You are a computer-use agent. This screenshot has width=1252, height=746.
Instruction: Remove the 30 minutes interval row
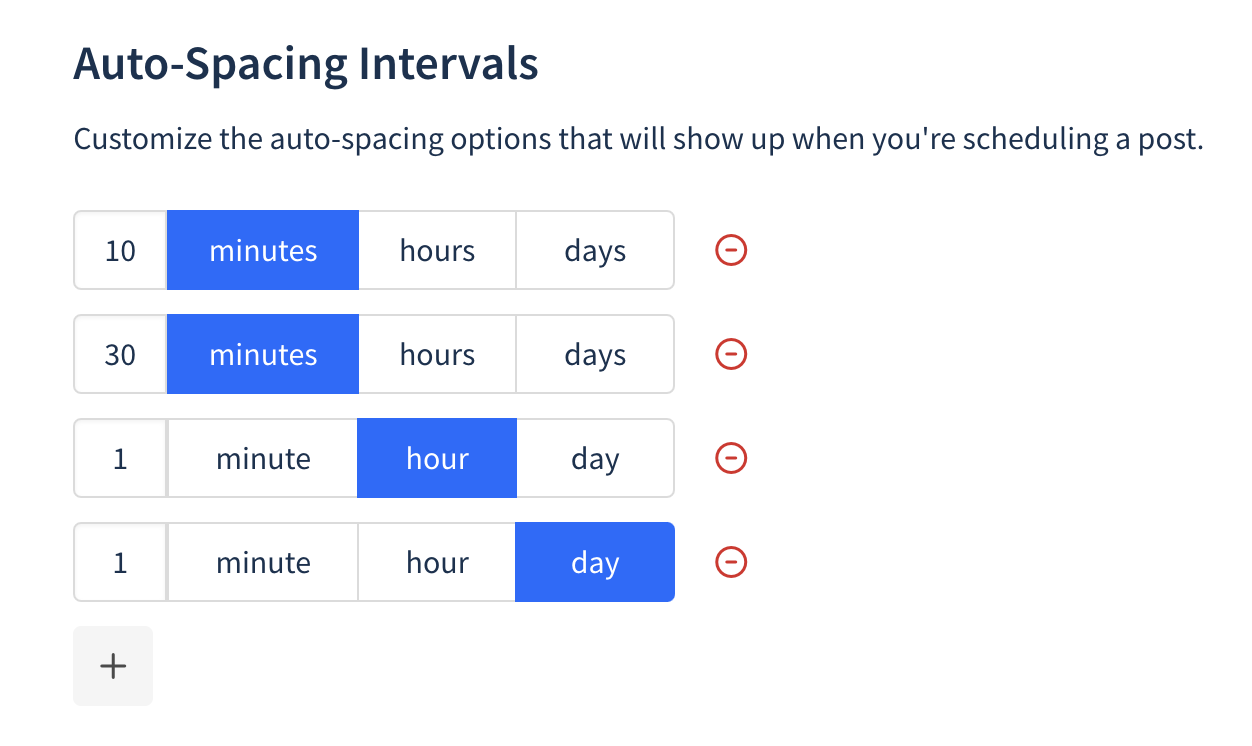(732, 354)
